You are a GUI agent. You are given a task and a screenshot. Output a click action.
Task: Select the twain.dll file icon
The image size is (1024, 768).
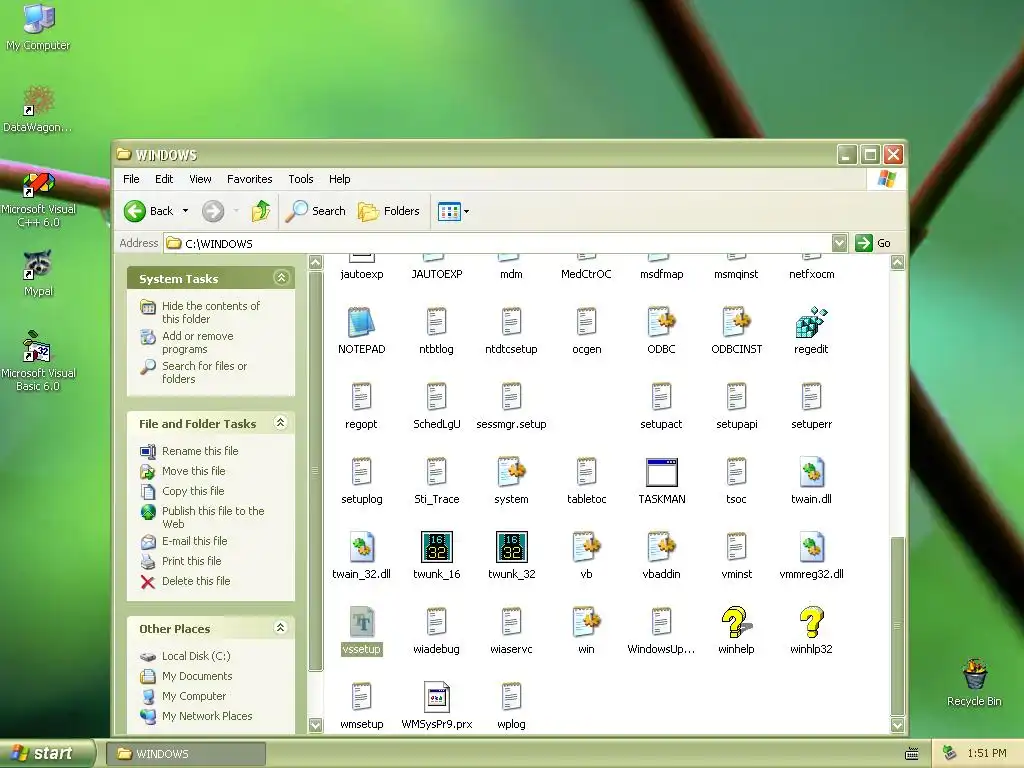click(811, 473)
